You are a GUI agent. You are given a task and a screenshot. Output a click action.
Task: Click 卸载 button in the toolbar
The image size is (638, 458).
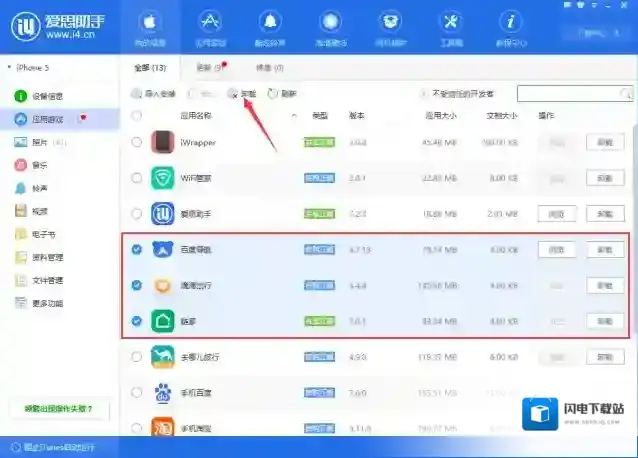coord(242,93)
